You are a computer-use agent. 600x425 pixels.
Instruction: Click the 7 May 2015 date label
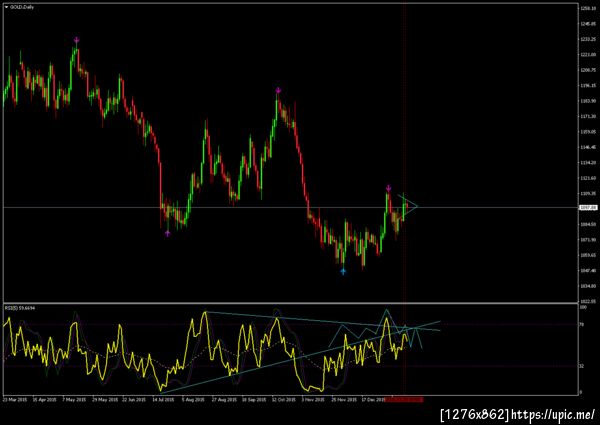click(74, 399)
